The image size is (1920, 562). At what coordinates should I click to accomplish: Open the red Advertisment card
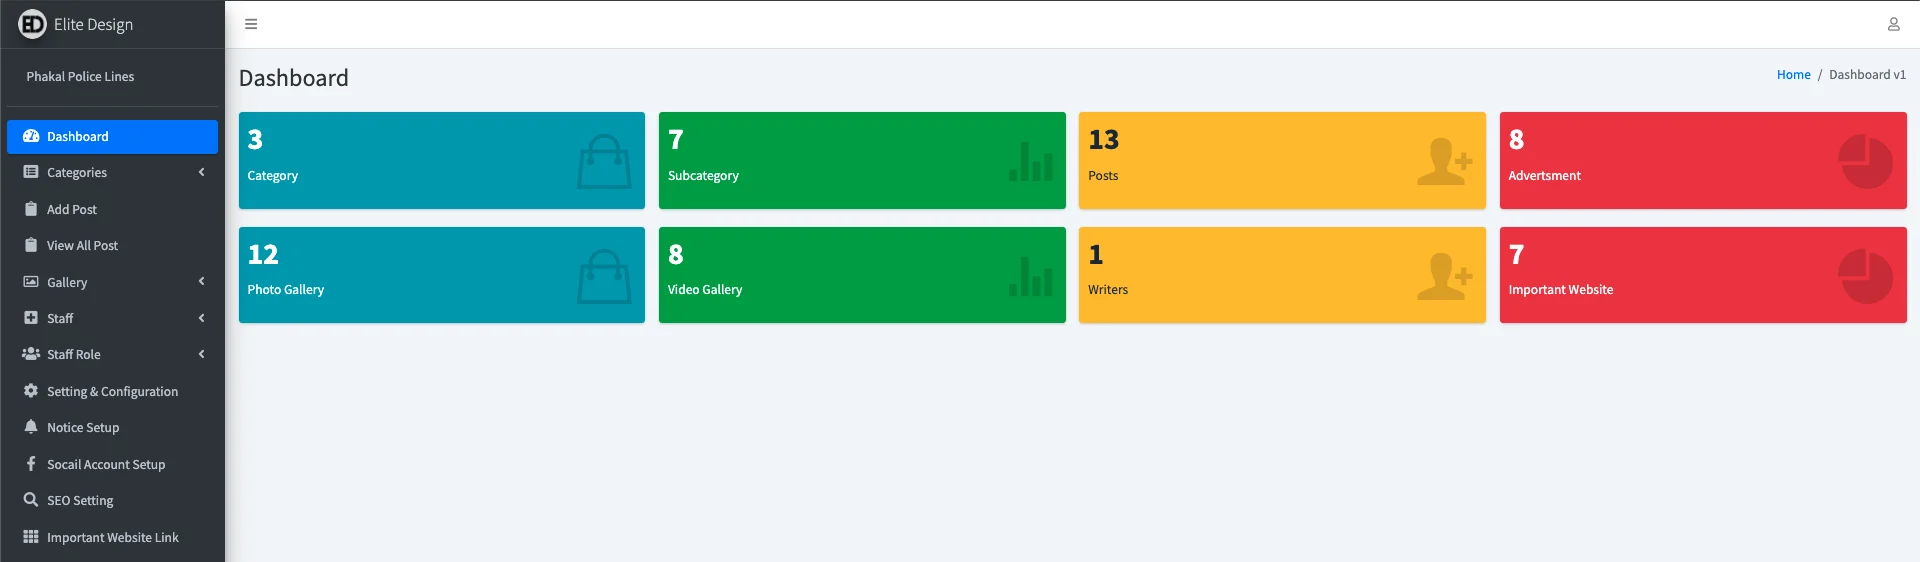(x=1703, y=160)
